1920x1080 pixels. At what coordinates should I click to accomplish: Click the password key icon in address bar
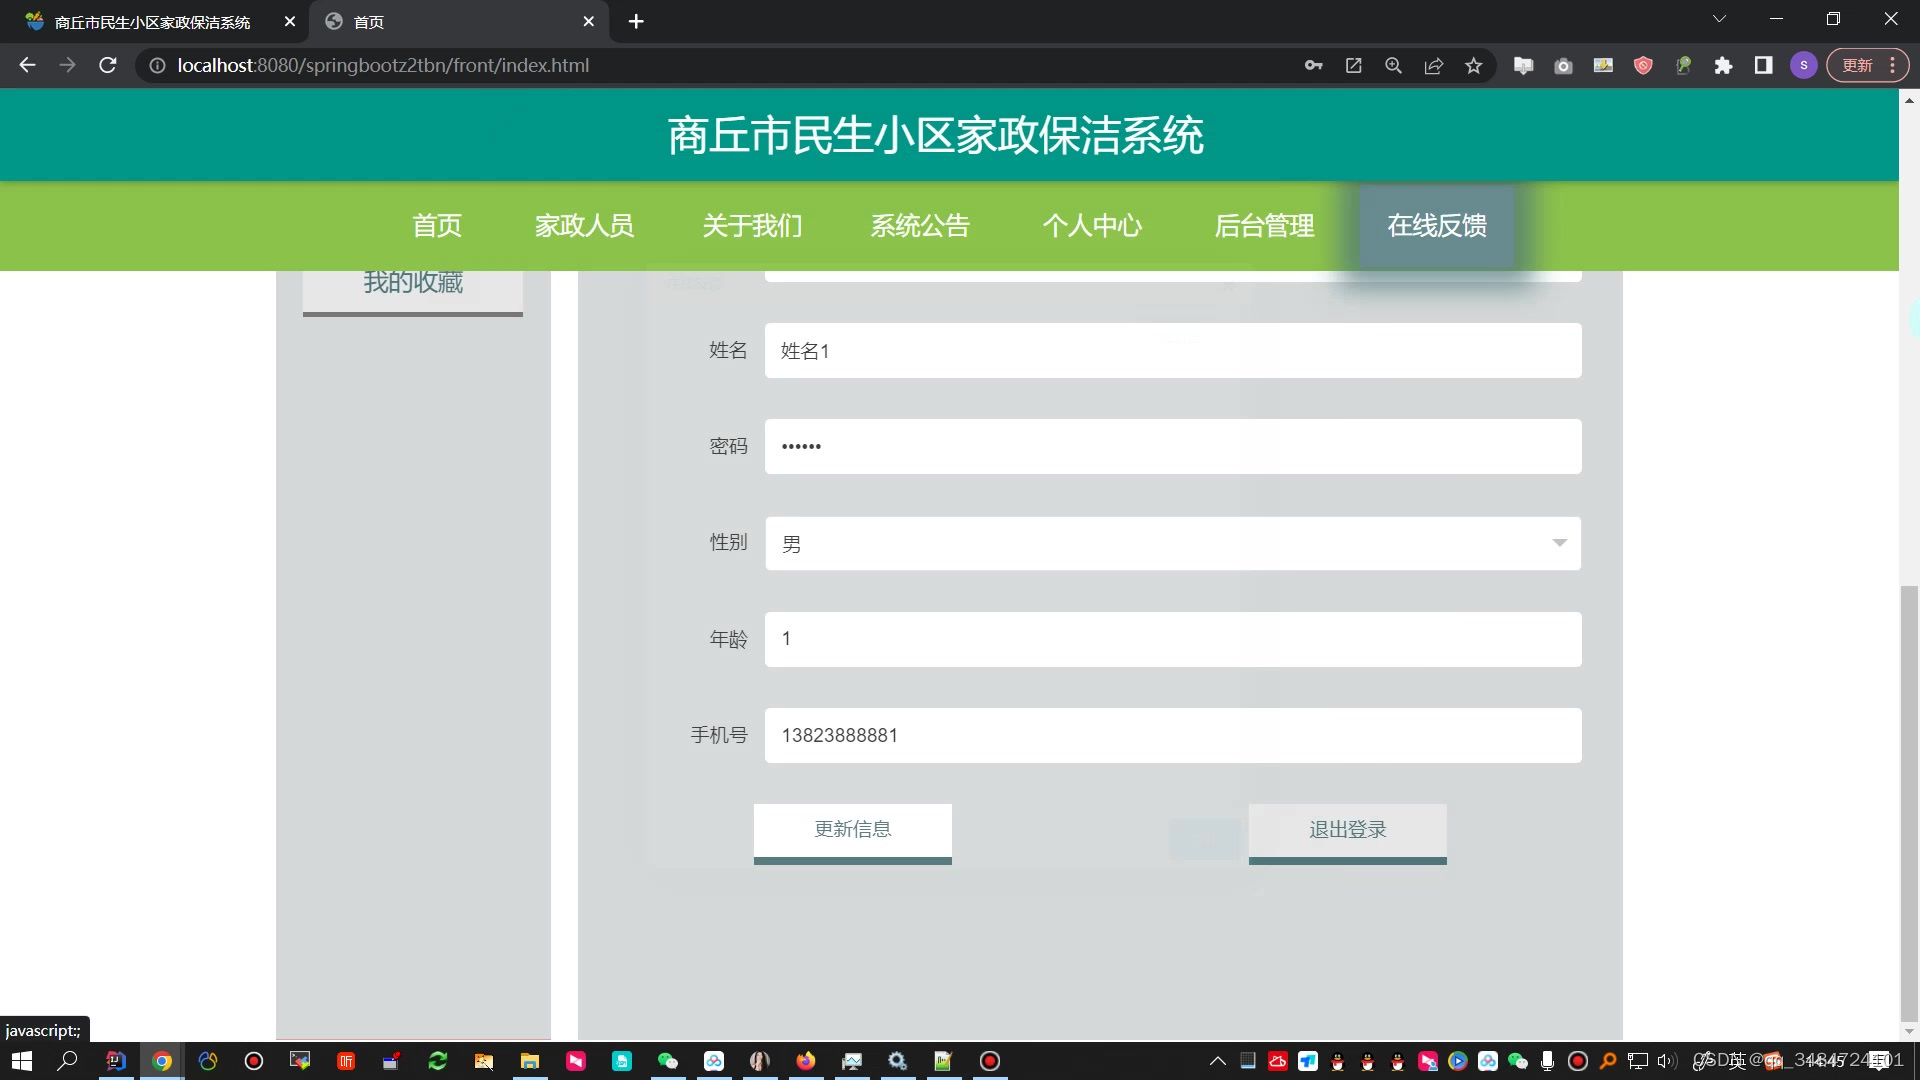(x=1313, y=65)
